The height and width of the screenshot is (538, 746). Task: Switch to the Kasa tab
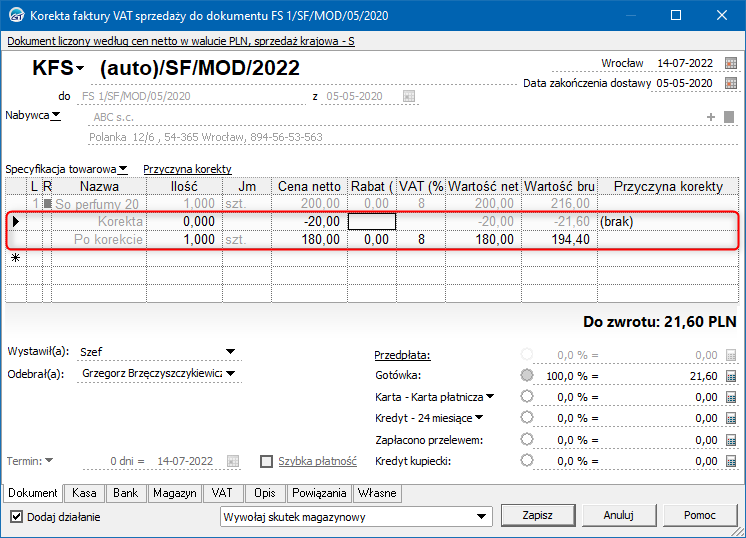click(x=84, y=493)
